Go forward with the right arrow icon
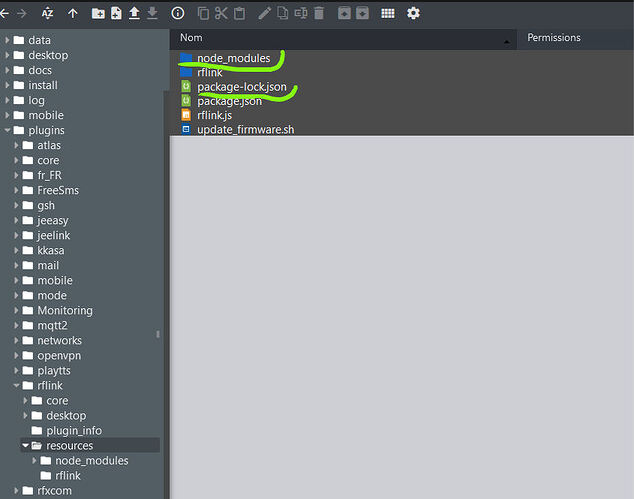Screen dimensions: 634x499 [21, 13]
